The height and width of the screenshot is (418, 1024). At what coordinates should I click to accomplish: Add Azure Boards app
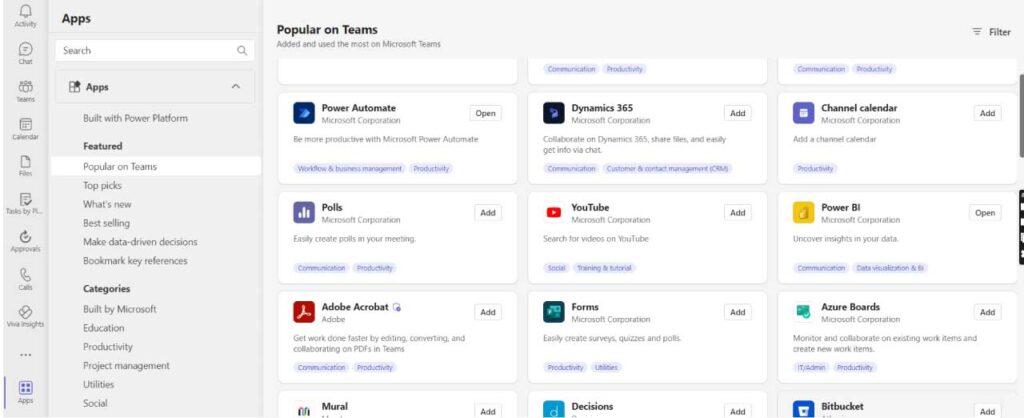tap(987, 312)
